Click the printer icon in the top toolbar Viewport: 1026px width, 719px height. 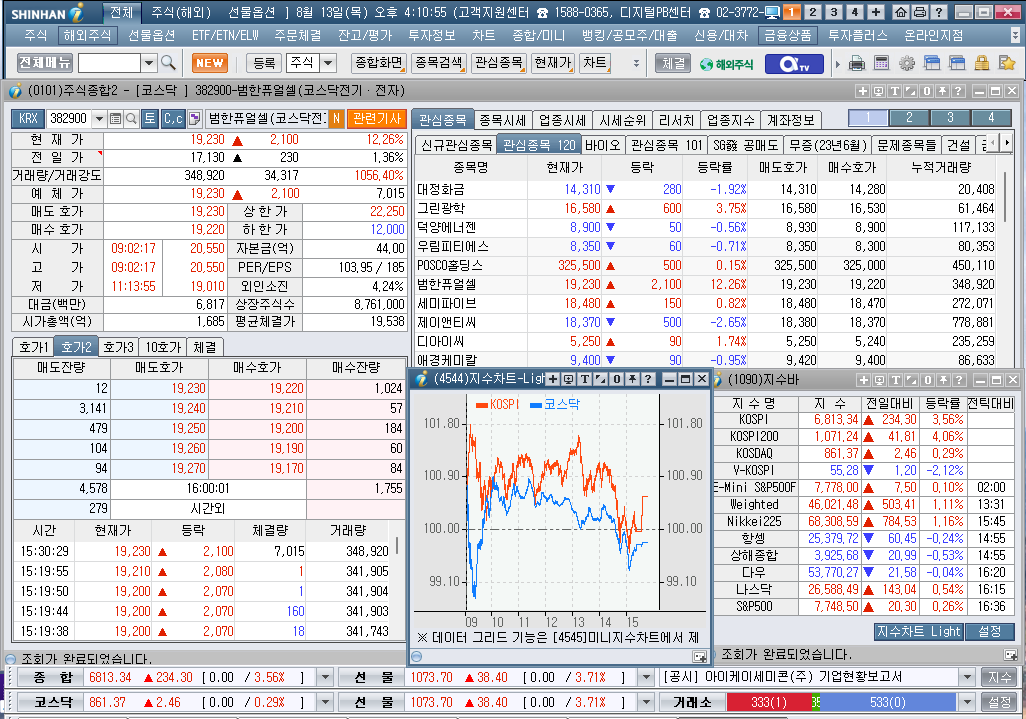(857, 63)
